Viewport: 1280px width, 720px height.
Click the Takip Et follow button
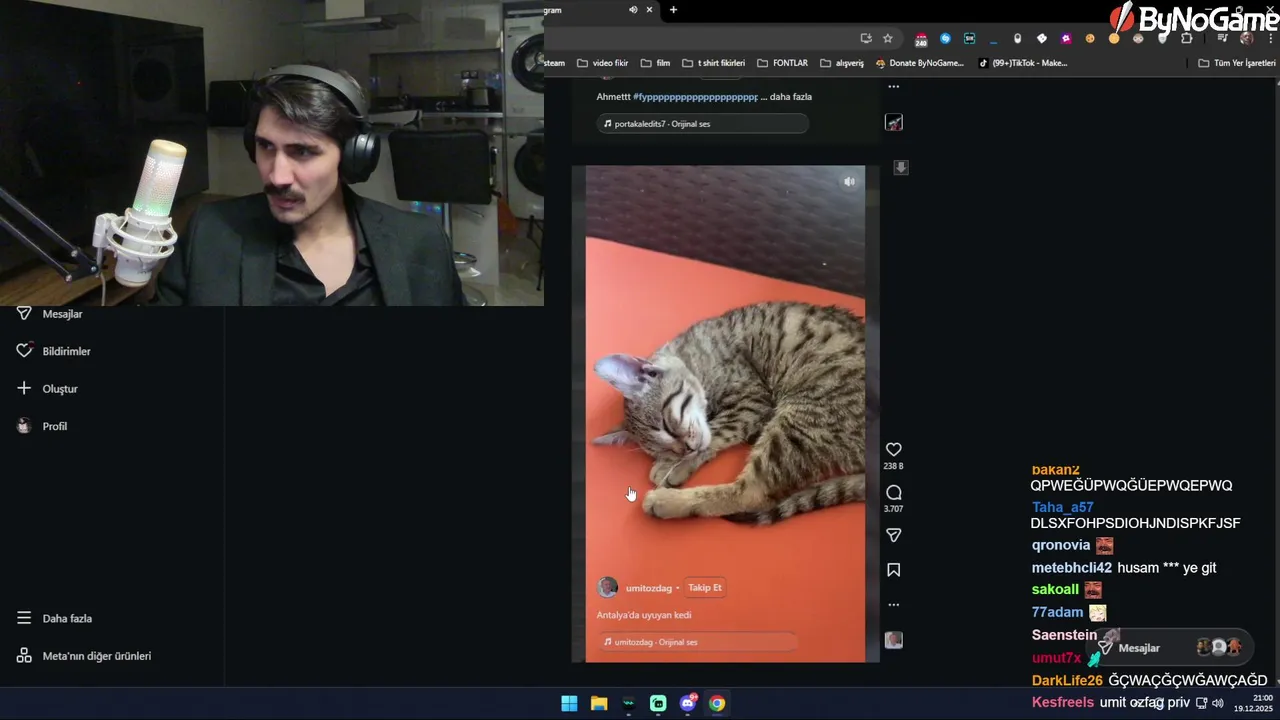click(705, 588)
